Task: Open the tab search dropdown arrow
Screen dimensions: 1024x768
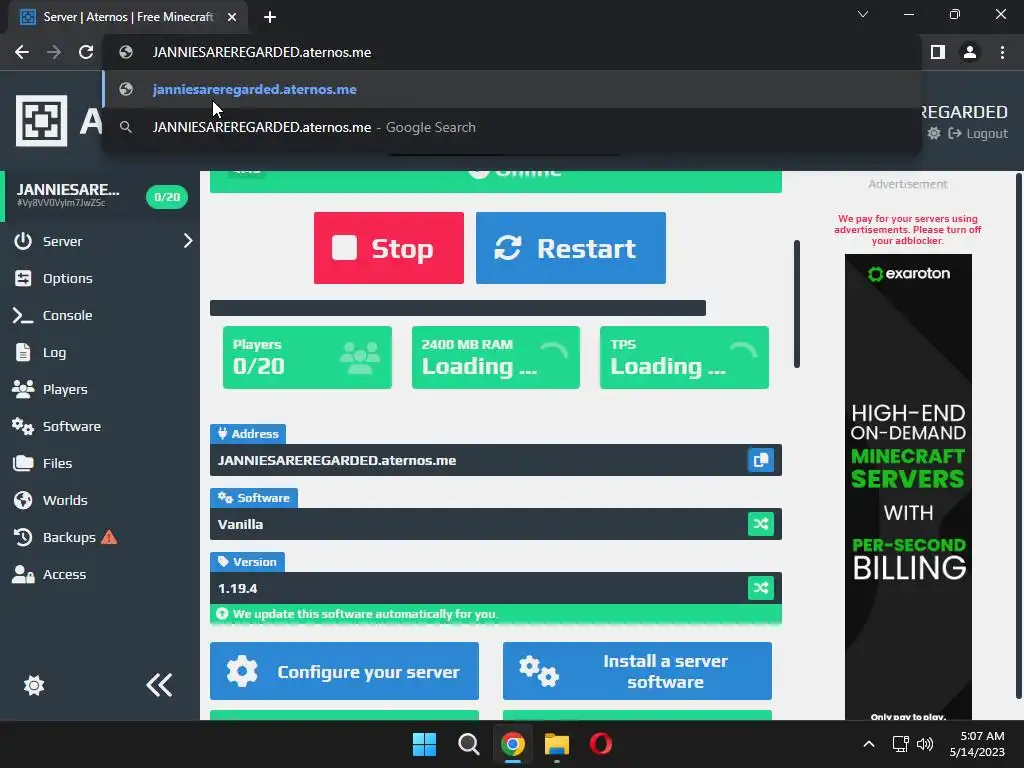Action: pos(863,14)
